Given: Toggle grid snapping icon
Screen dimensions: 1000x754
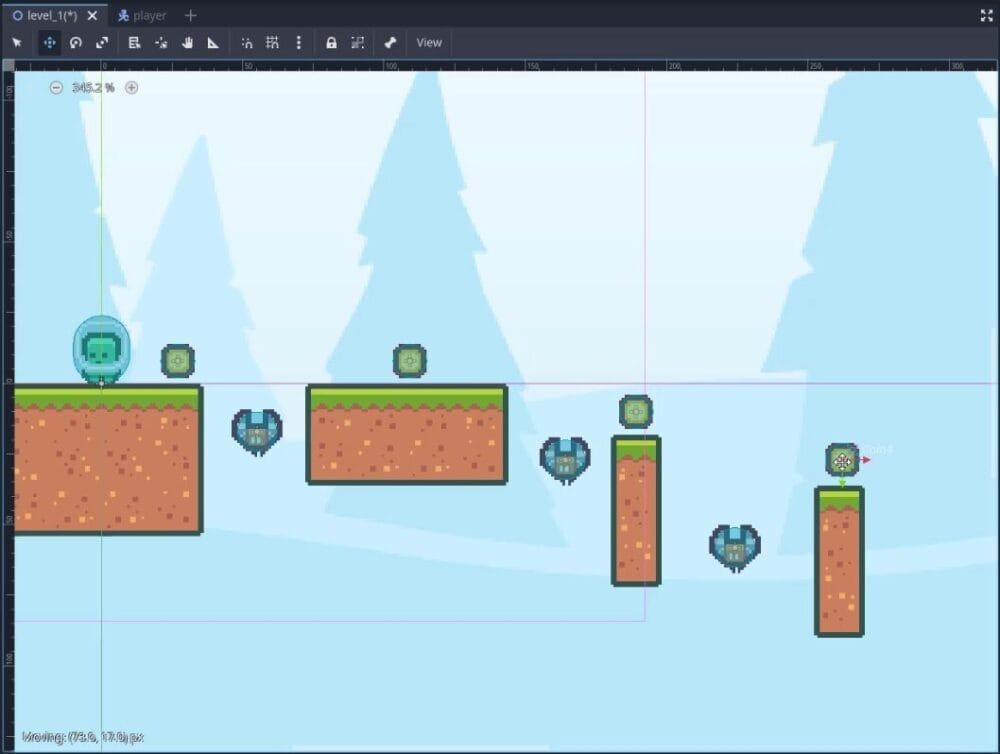Looking at the screenshot, I should pos(272,43).
